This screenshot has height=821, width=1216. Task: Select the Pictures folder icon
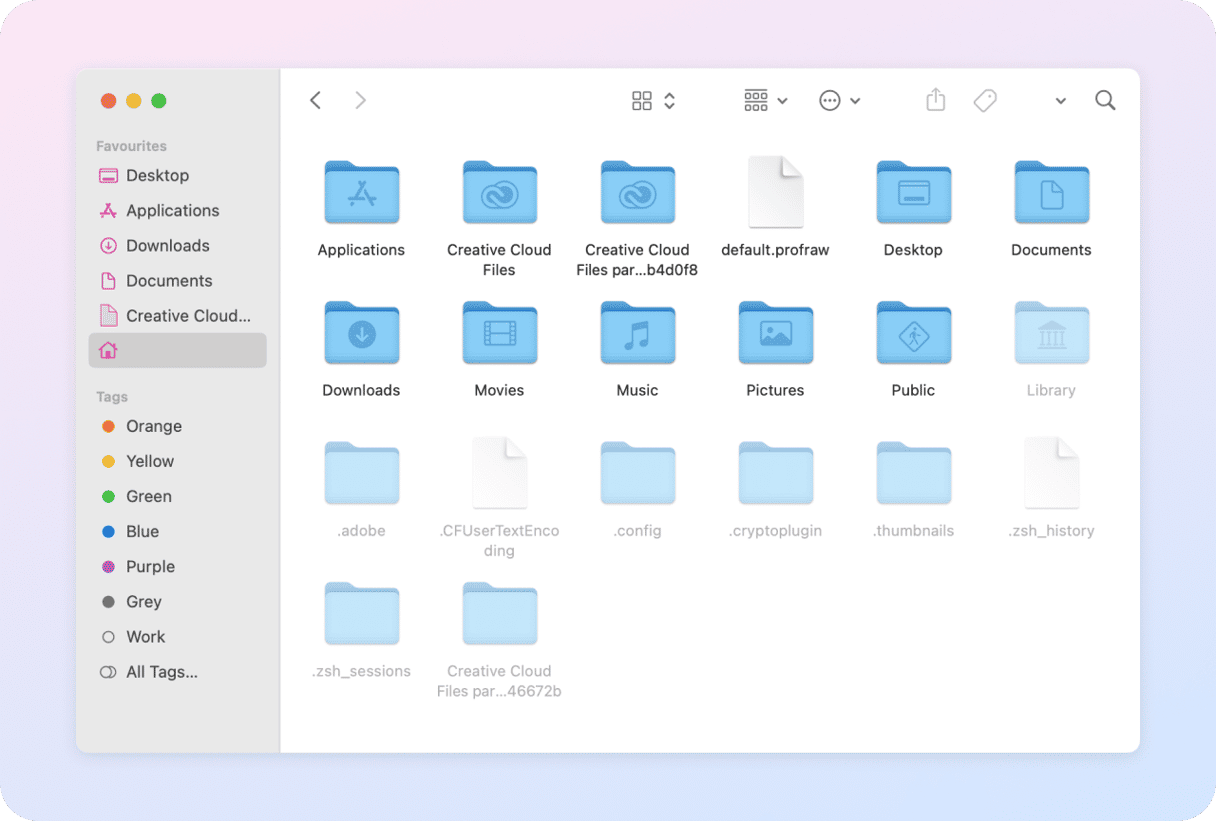coord(775,333)
